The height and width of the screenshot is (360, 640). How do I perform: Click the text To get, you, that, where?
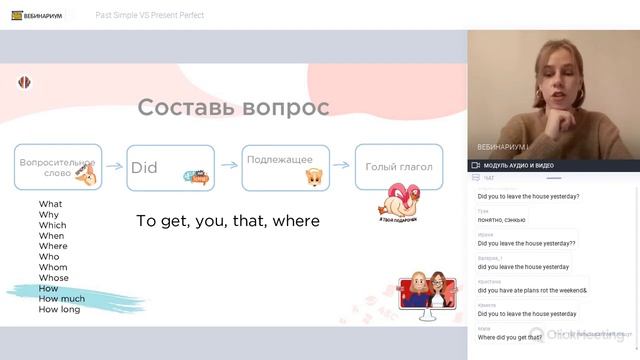click(x=228, y=221)
